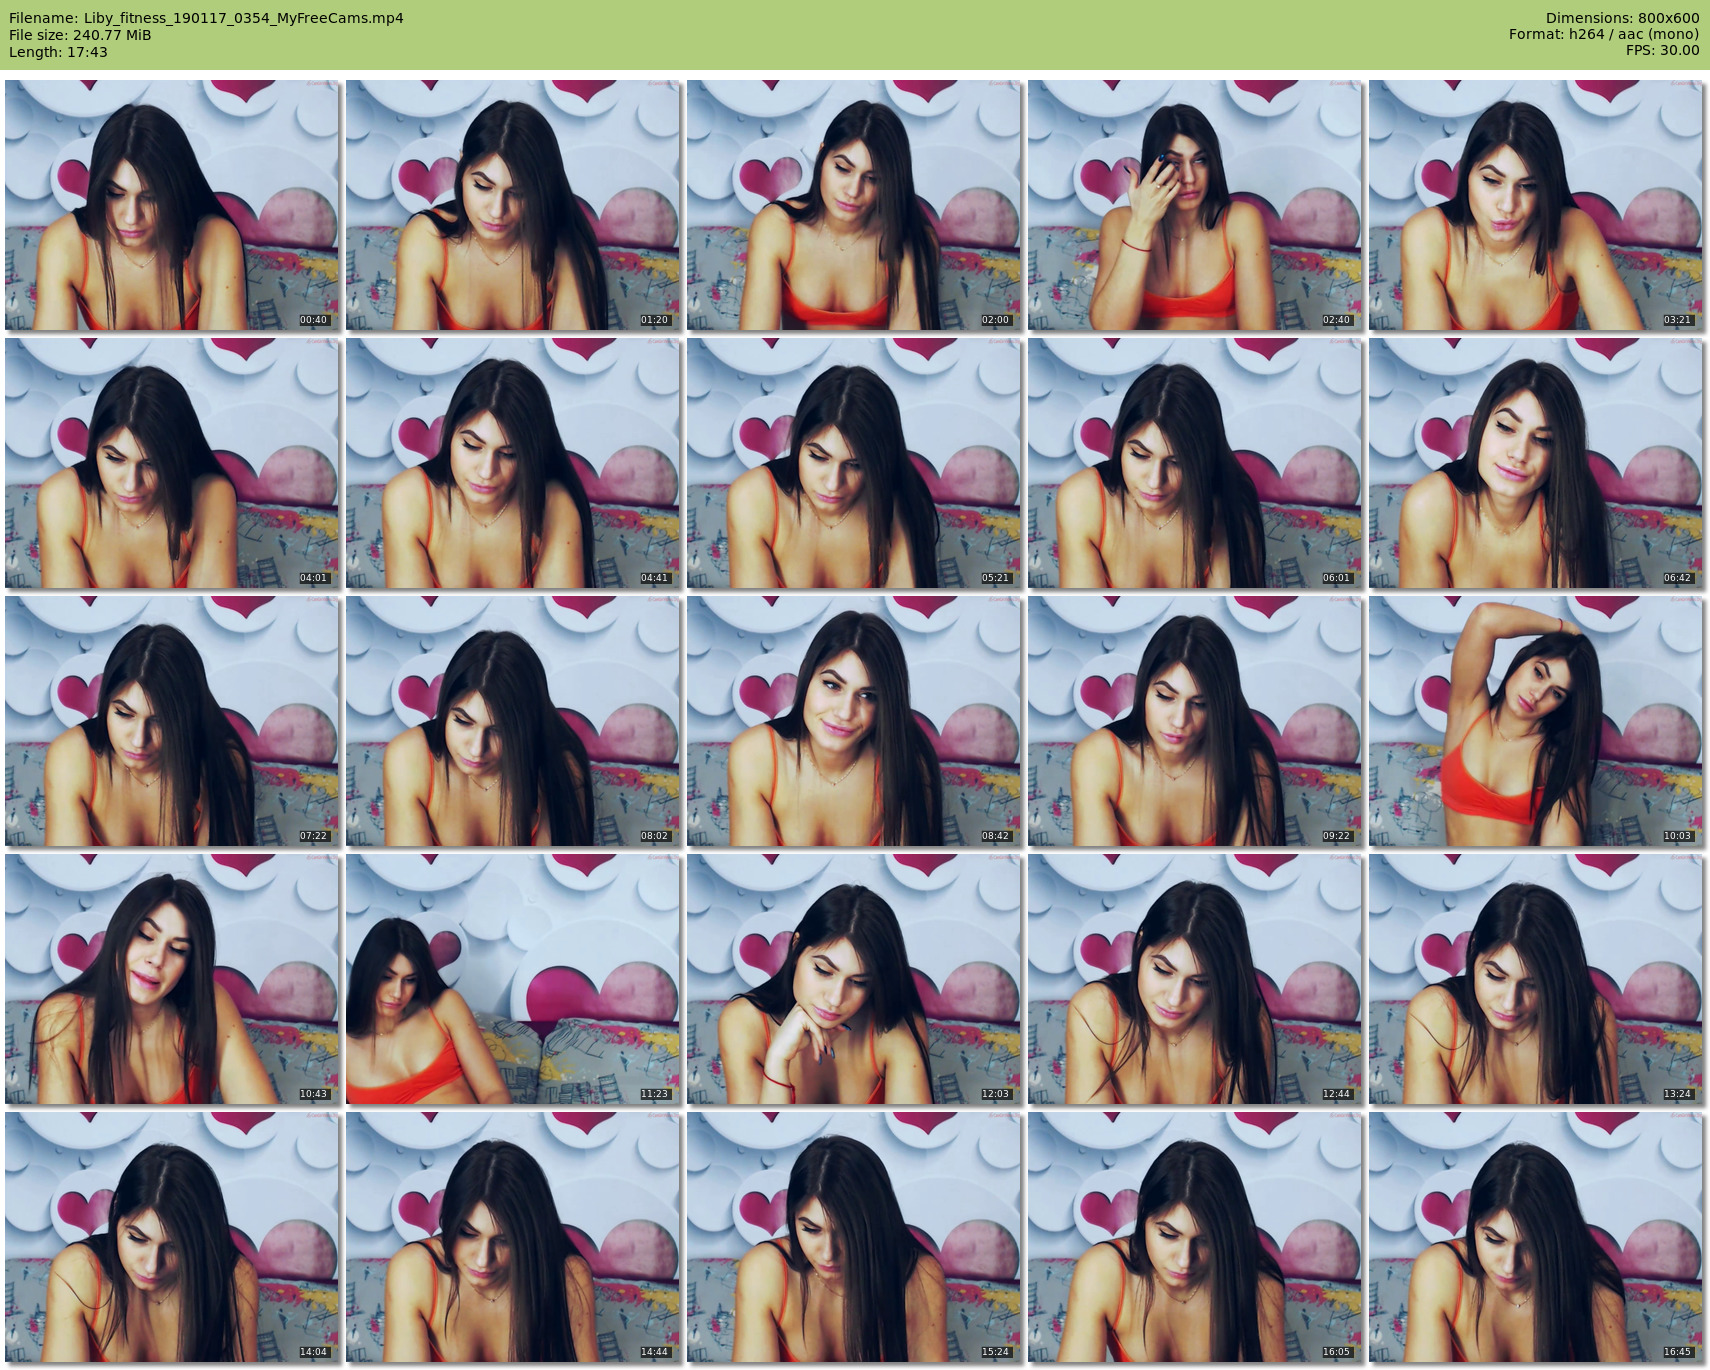Pick the thumbnail timestamped 06:42
The image size is (1710, 1370).
(1536, 463)
